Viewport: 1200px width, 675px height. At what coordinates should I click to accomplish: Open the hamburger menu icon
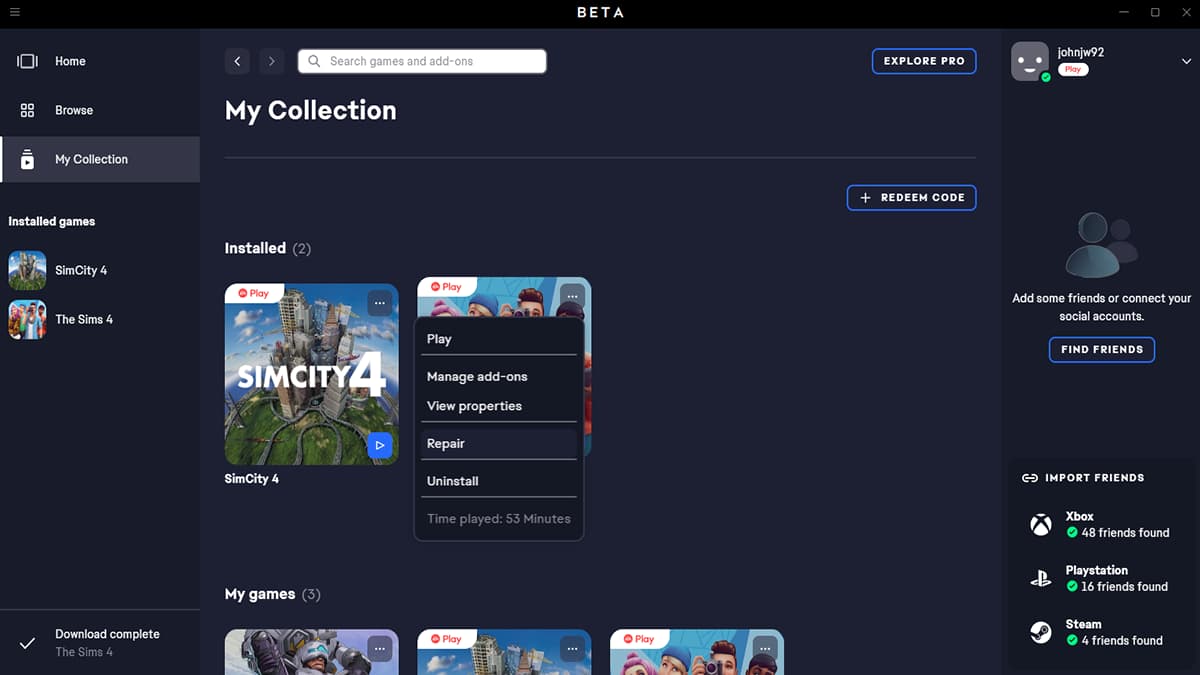click(14, 12)
